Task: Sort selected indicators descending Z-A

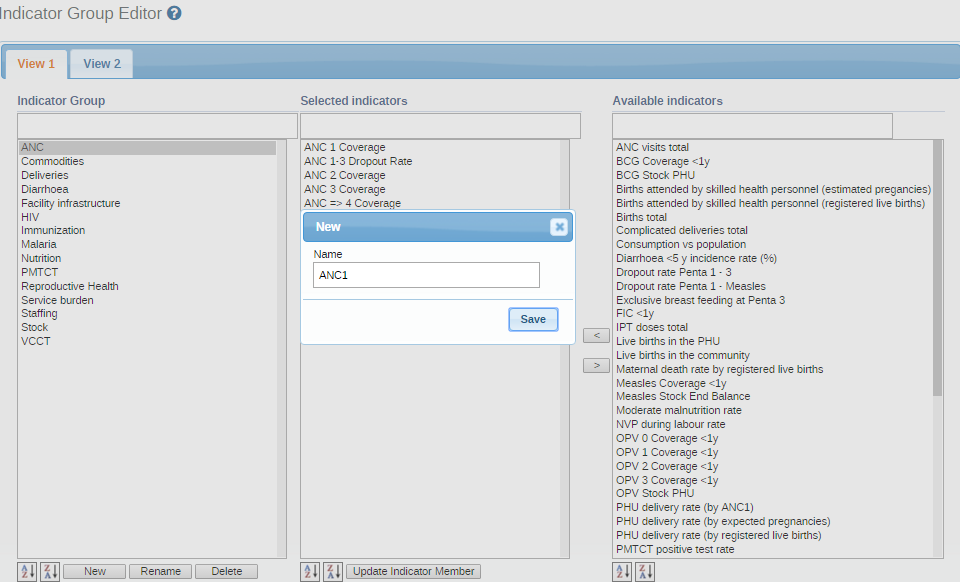Action: [x=333, y=571]
